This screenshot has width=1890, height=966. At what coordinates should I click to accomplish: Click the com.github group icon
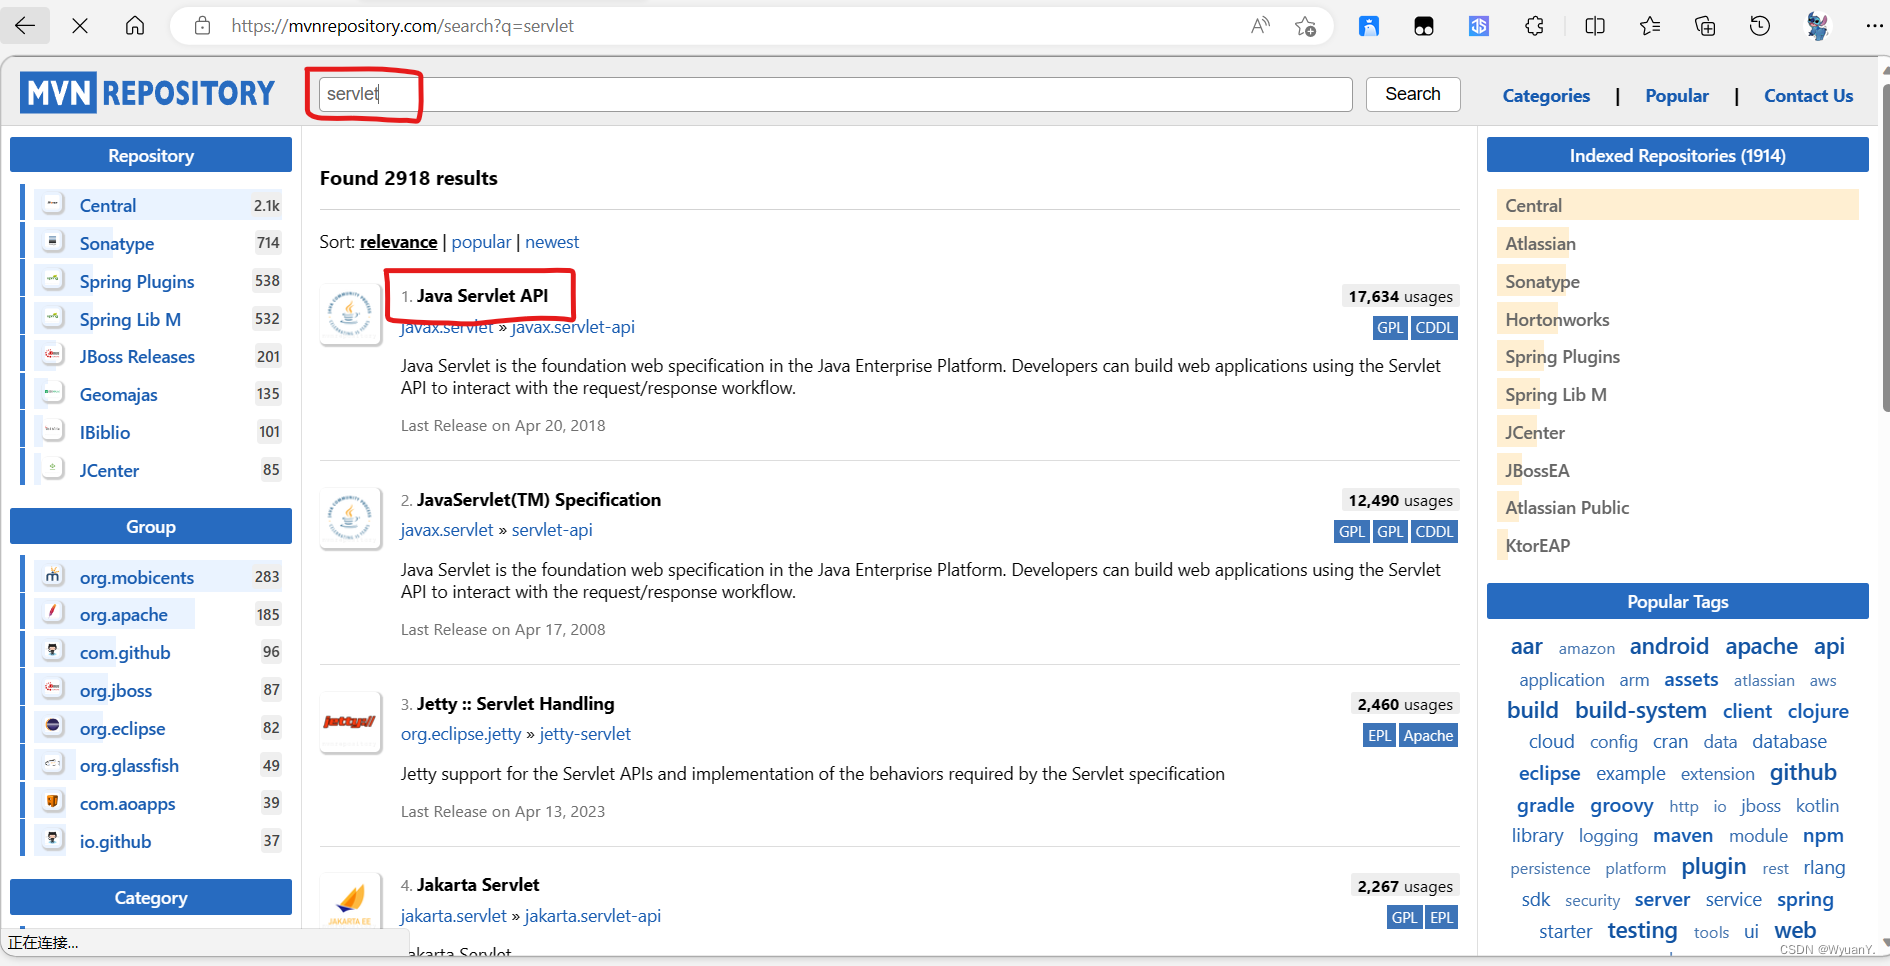pyautogui.click(x=53, y=648)
